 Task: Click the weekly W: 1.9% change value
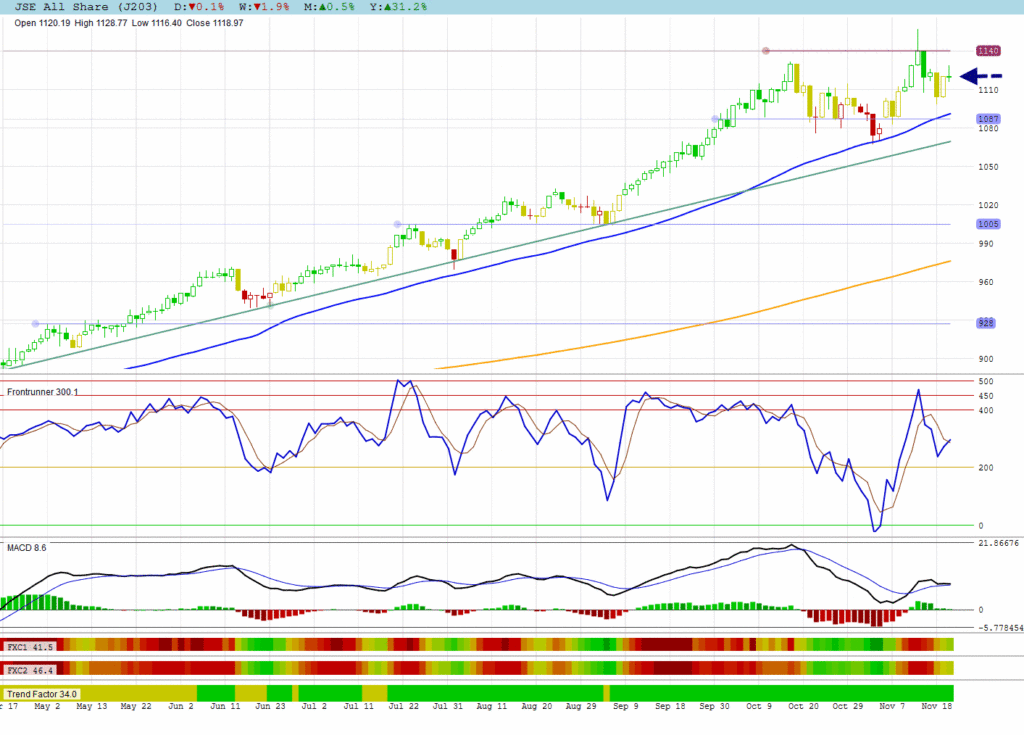255,7
